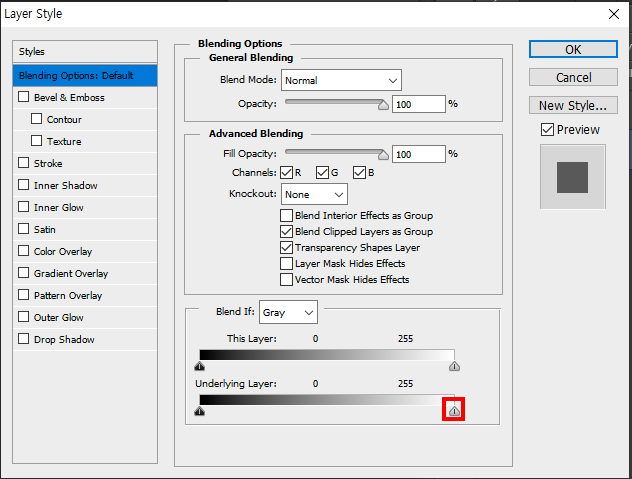Uncheck the G channel checkbox
This screenshot has width=632, height=479.
[322, 173]
